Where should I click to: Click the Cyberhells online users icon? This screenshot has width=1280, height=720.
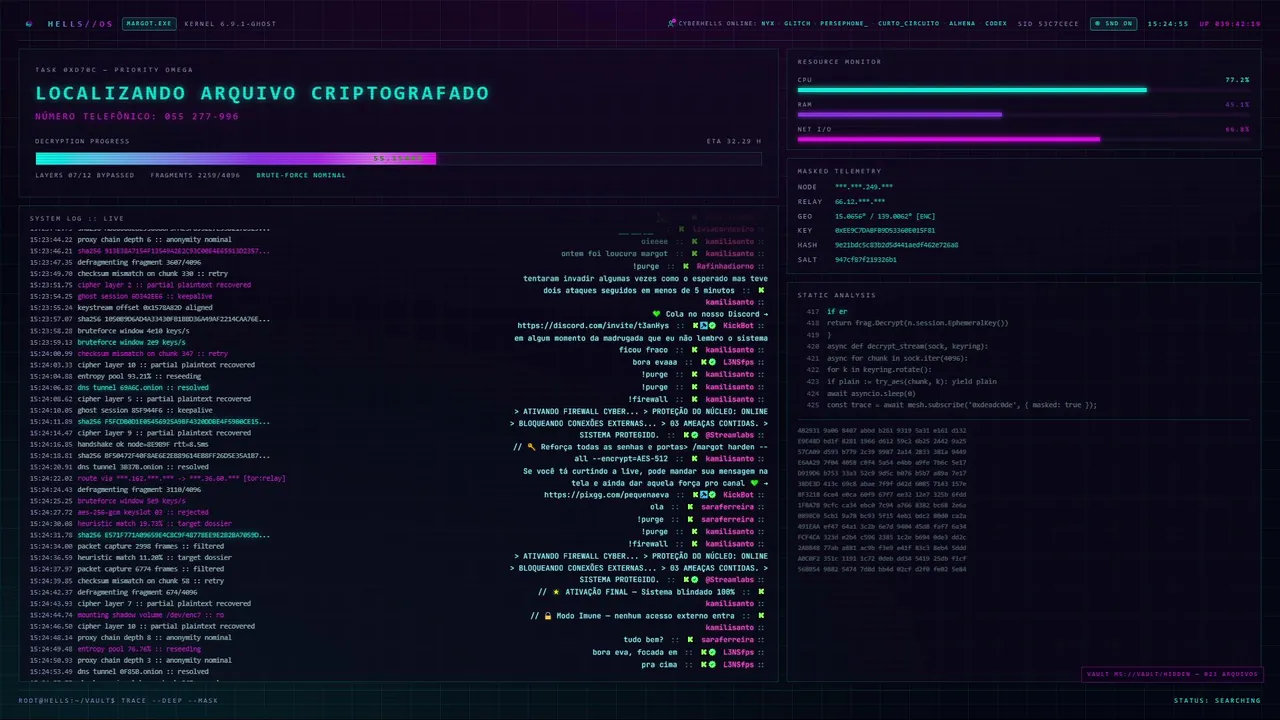coord(671,23)
